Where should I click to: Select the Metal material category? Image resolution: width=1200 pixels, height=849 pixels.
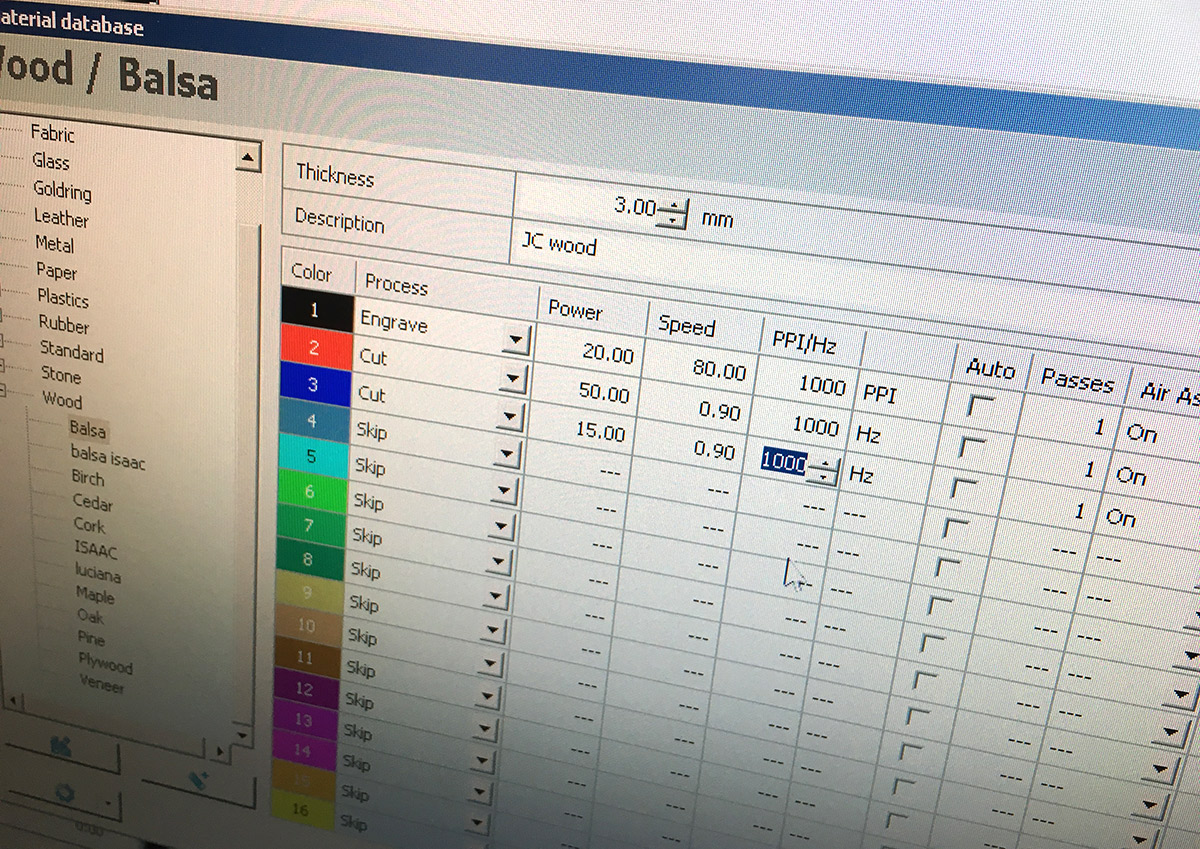pos(55,245)
